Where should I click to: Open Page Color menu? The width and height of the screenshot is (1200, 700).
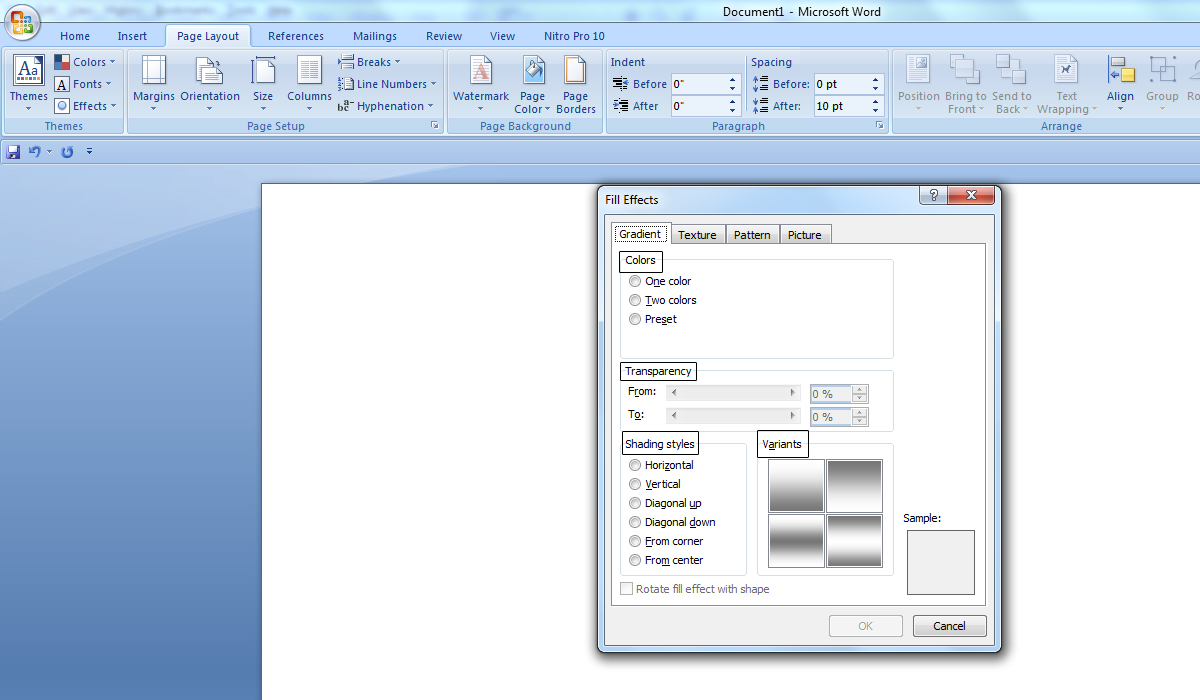pos(533,72)
